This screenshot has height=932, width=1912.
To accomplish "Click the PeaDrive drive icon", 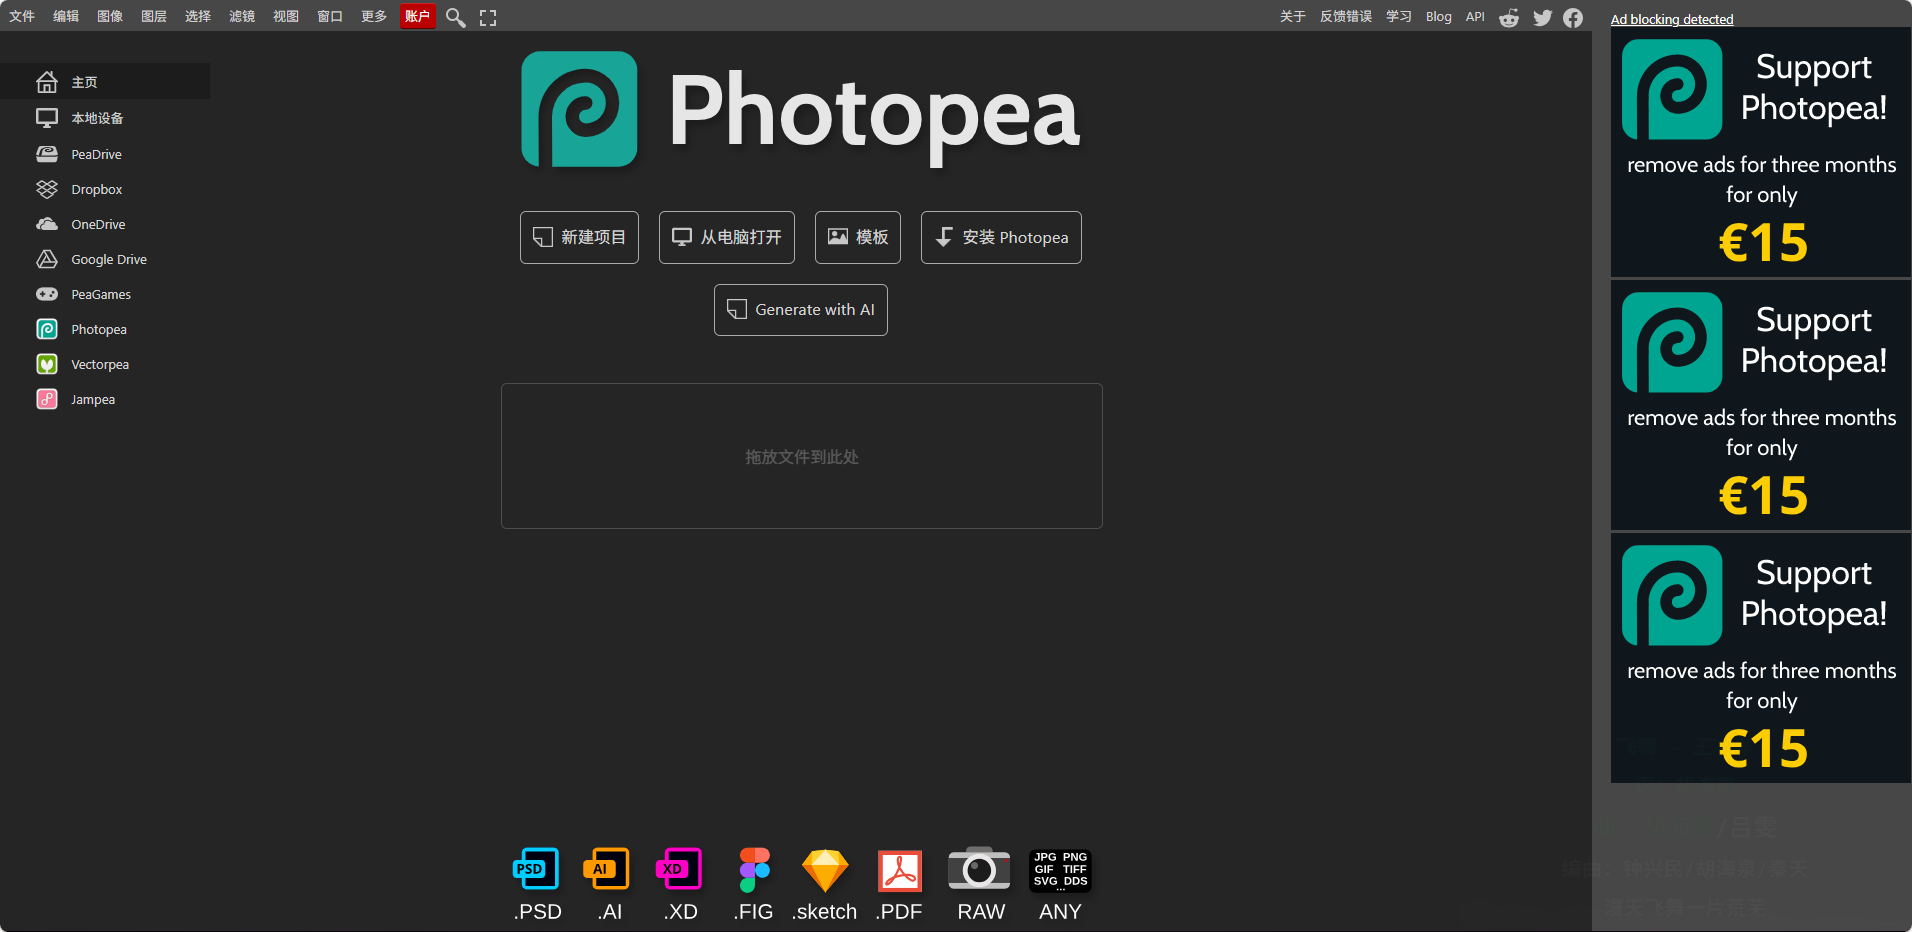I will coord(47,154).
